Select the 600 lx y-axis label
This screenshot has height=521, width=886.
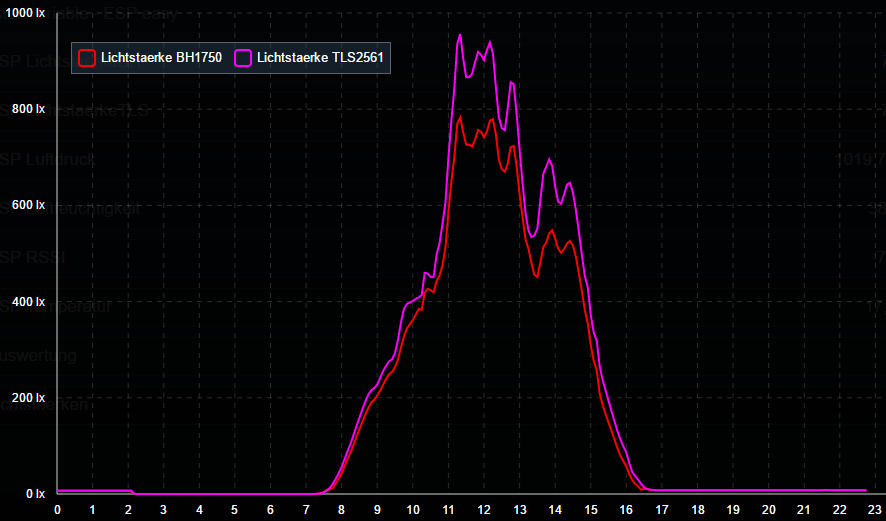click(x=28, y=205)
